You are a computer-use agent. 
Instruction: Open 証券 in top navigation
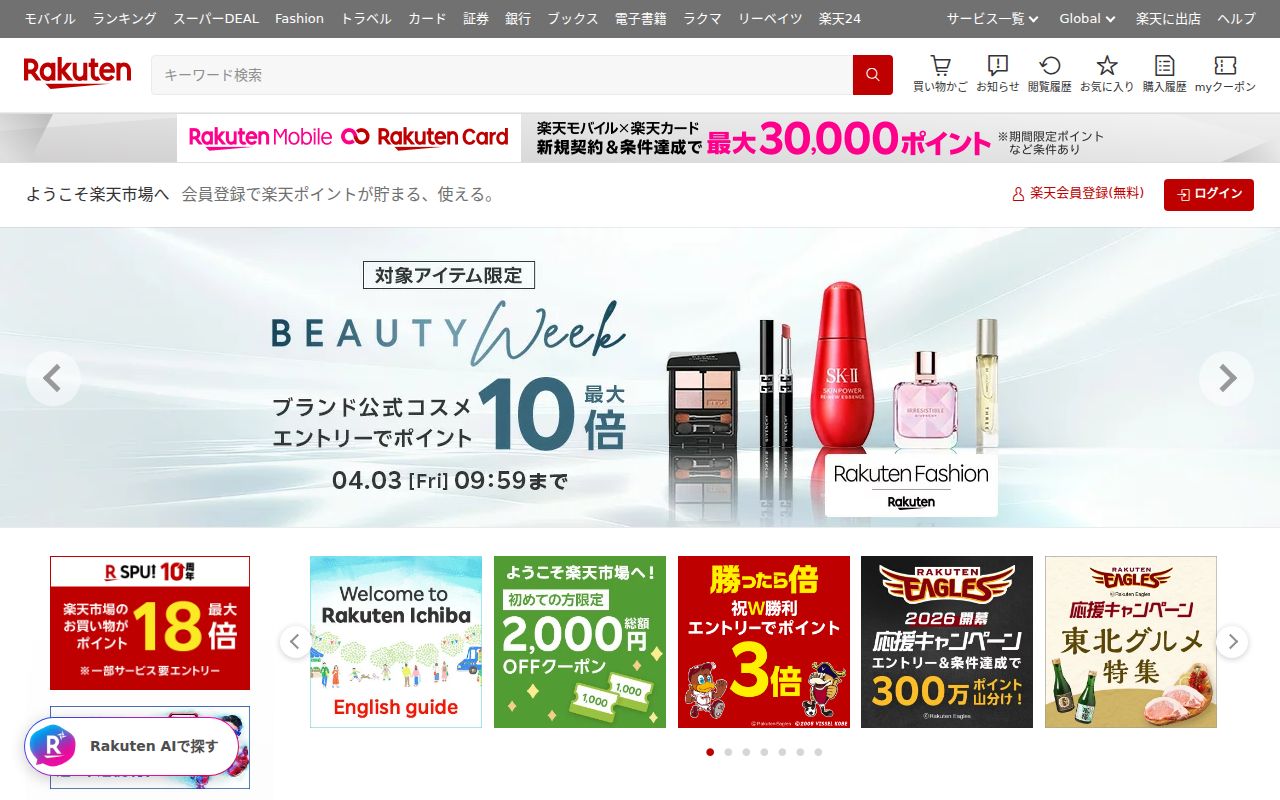pyautogui.click(x=476, y=19)
